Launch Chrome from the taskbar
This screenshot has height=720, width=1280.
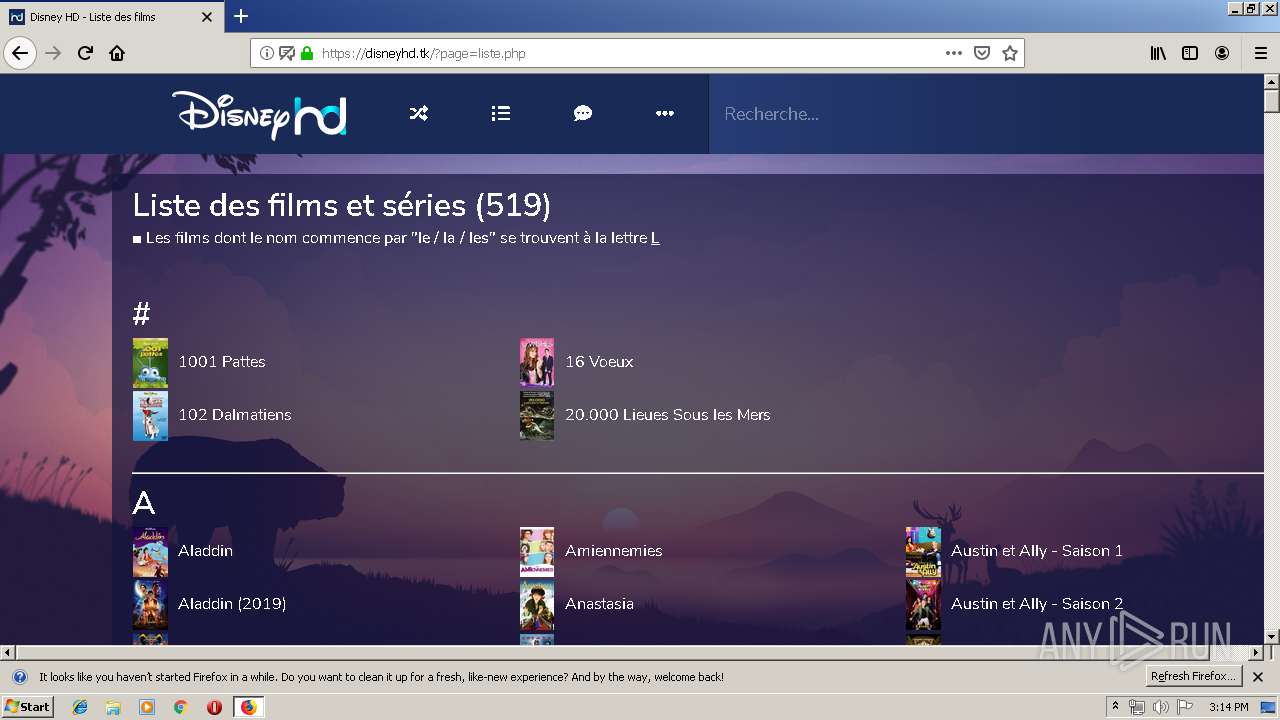[x=181, y=707]
